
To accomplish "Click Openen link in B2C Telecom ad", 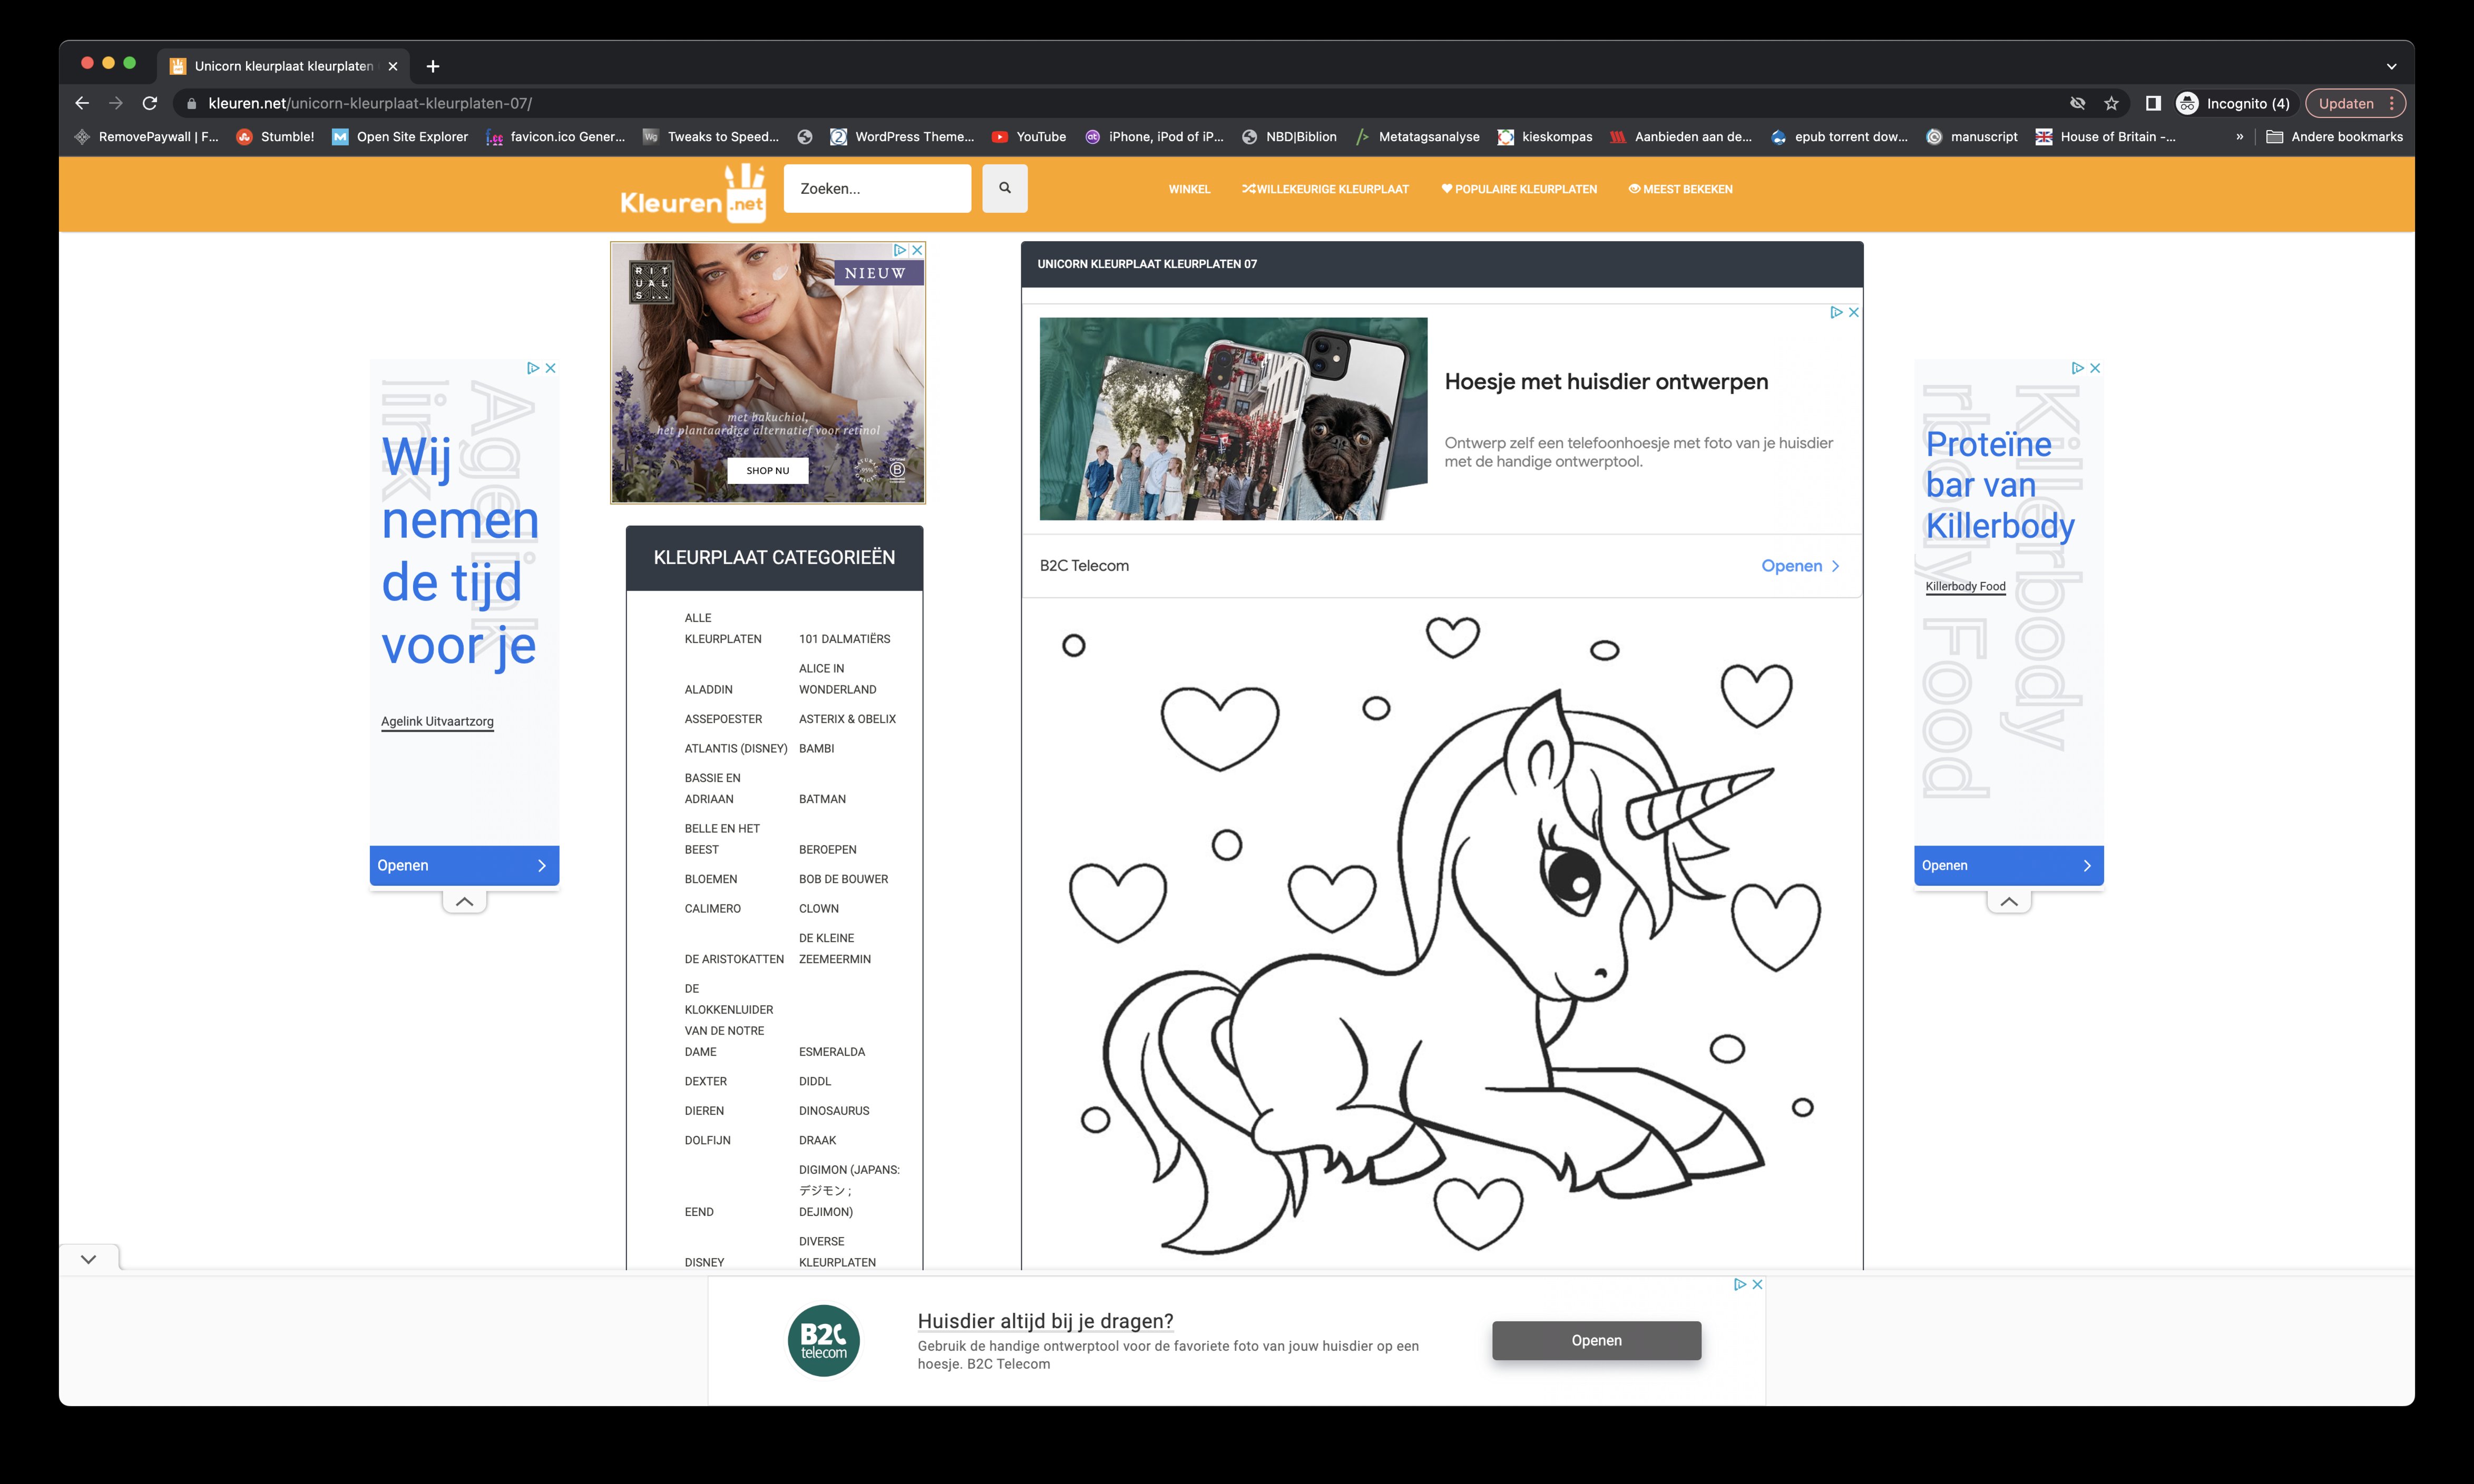I will [1800, 566].
